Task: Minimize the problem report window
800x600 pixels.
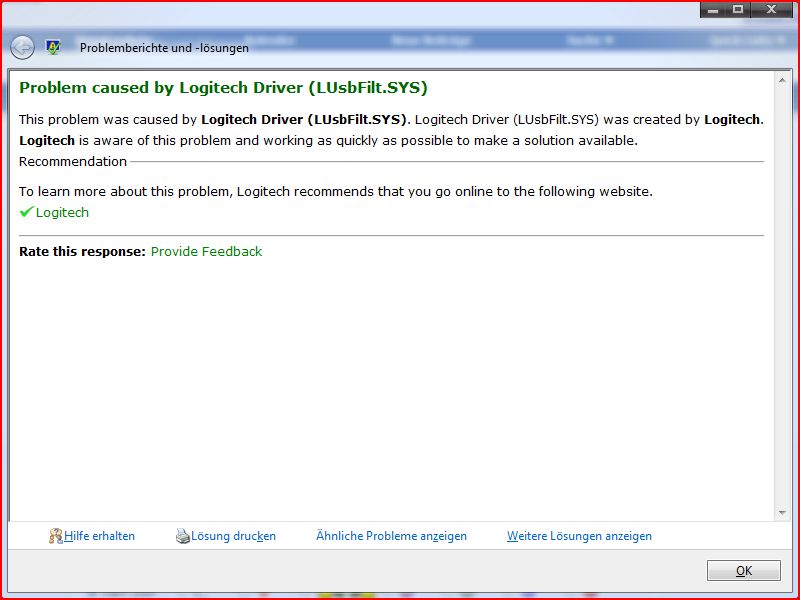Action: click(713, 9)
